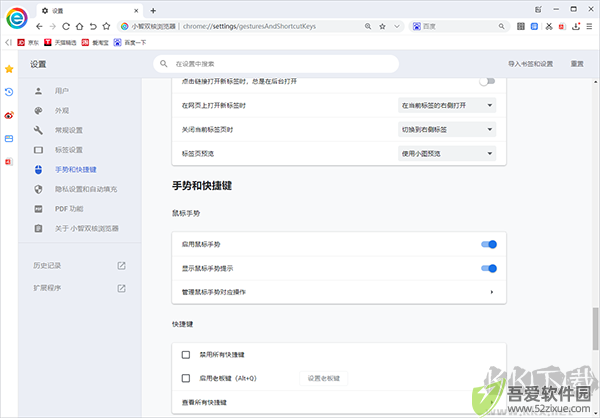The height and width of the screenshot is (418, 600).
Task: Expand the address bar dropdown chevron
Action: 397,26
